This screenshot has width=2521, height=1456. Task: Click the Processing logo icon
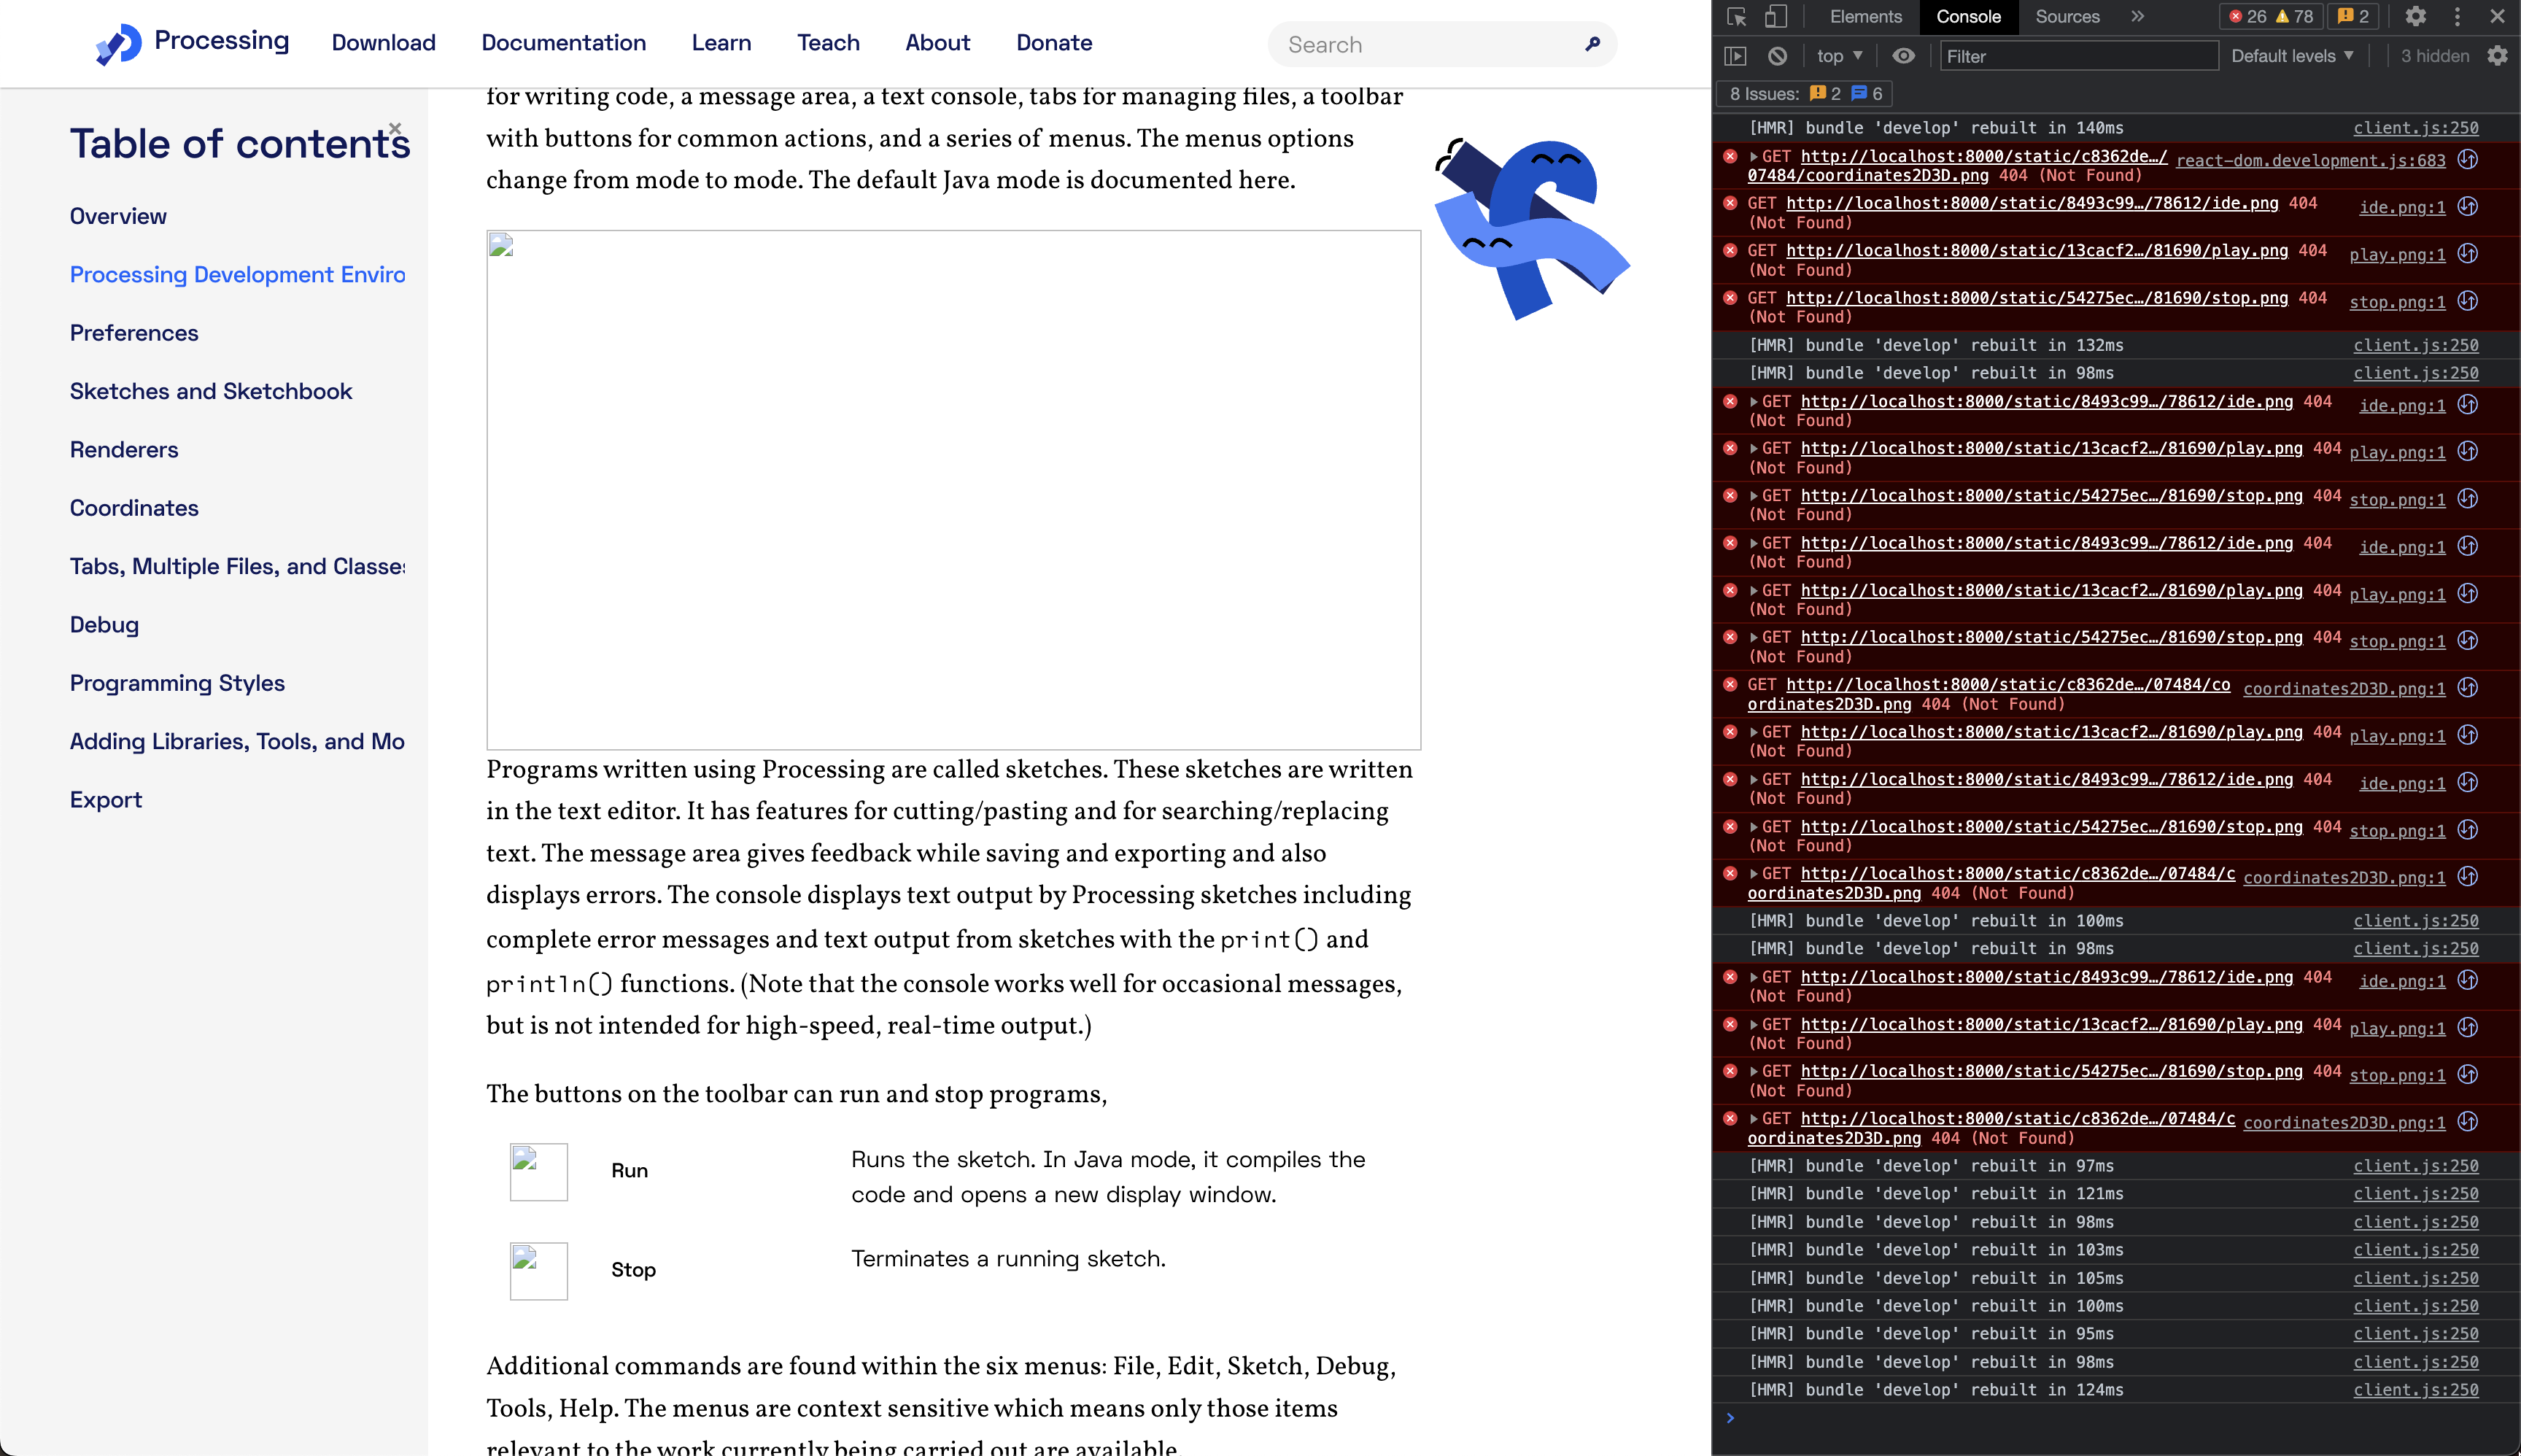tap(119, 44)
